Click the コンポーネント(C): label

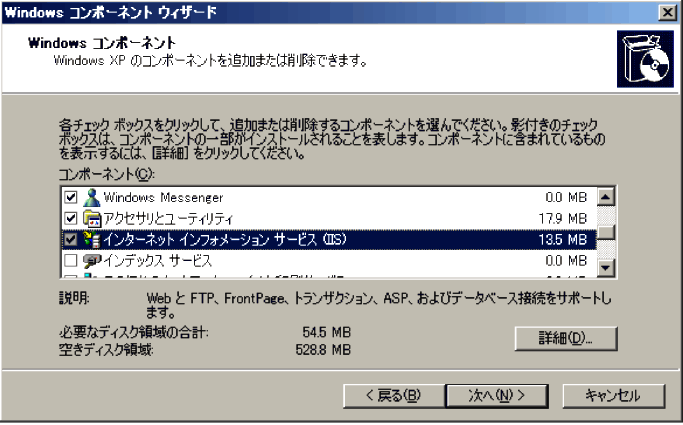[107, 174]
